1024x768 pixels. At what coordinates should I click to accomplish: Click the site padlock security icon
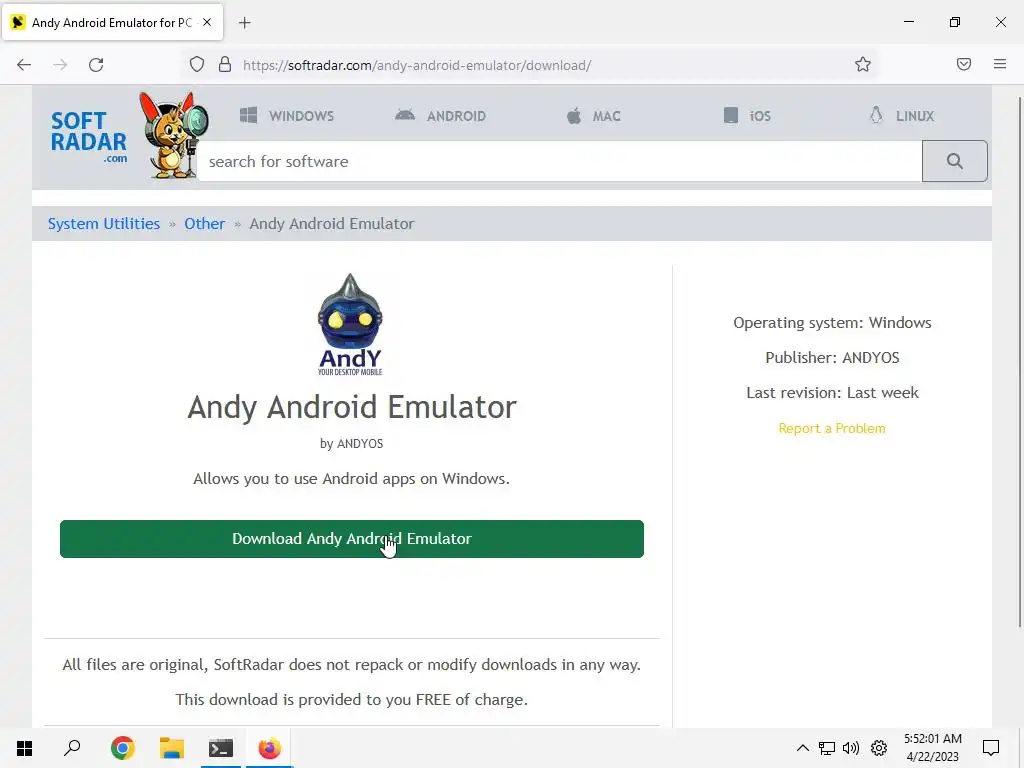point(225,64)
